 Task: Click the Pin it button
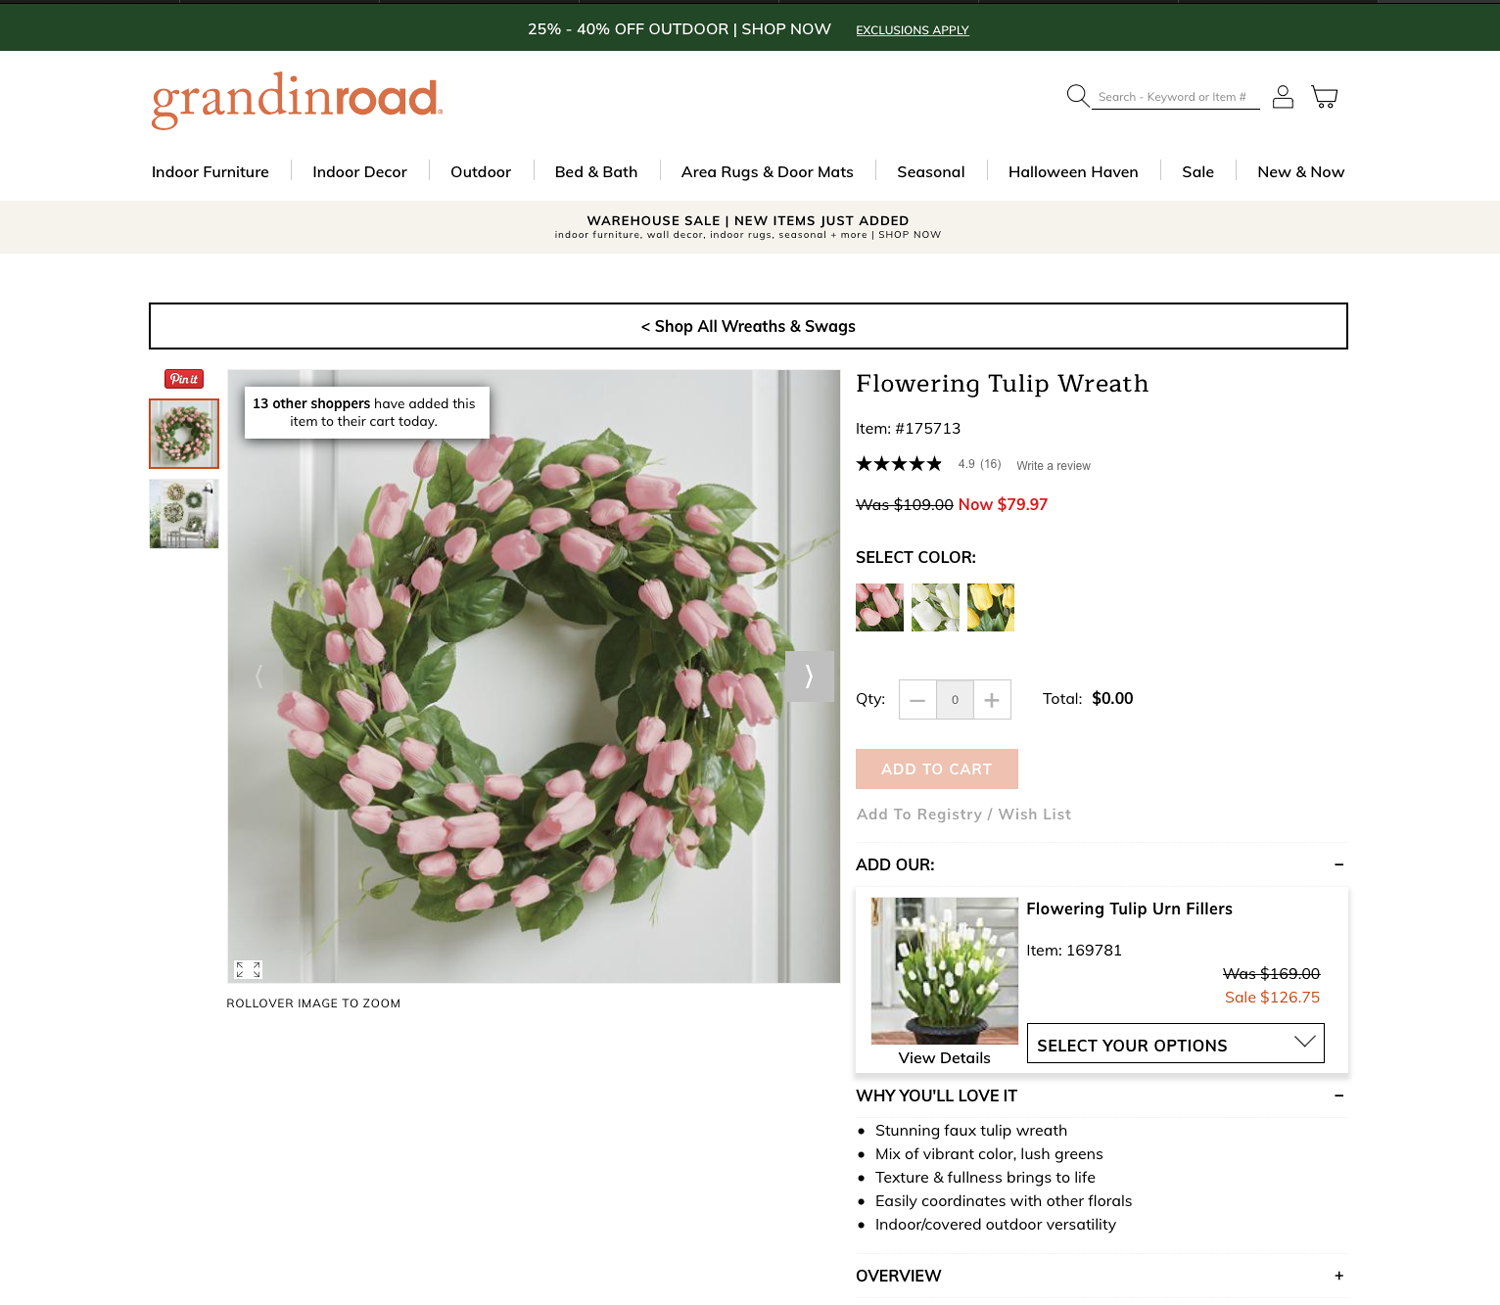[184, 379]
